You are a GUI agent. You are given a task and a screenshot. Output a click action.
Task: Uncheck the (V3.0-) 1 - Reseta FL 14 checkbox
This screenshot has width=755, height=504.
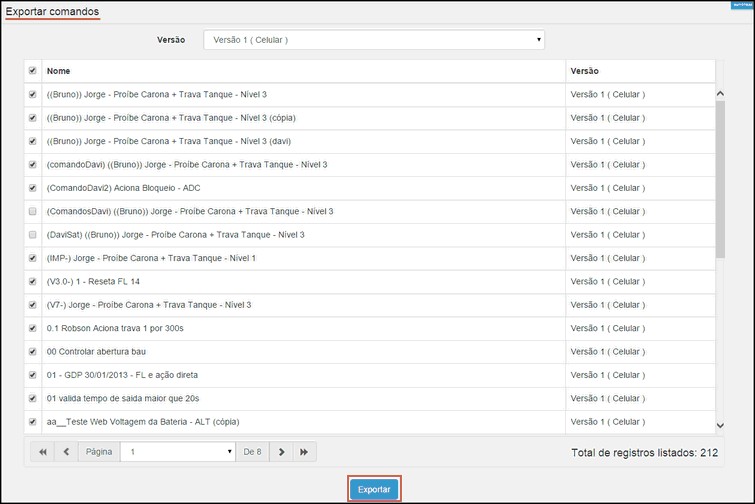coord(33,282)
